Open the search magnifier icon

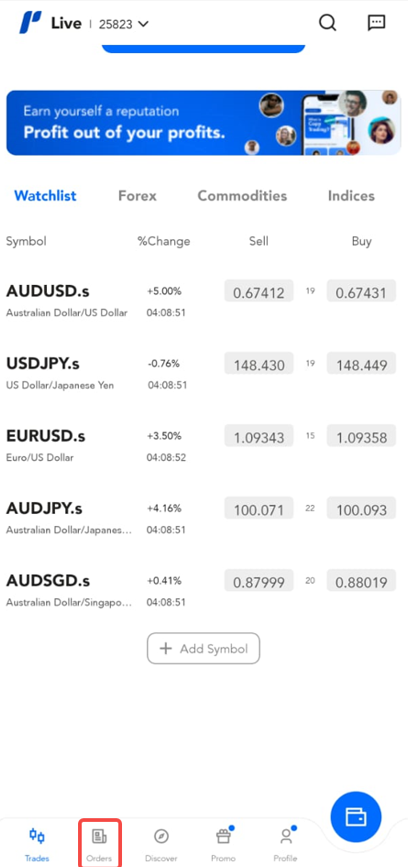point(327,23)
